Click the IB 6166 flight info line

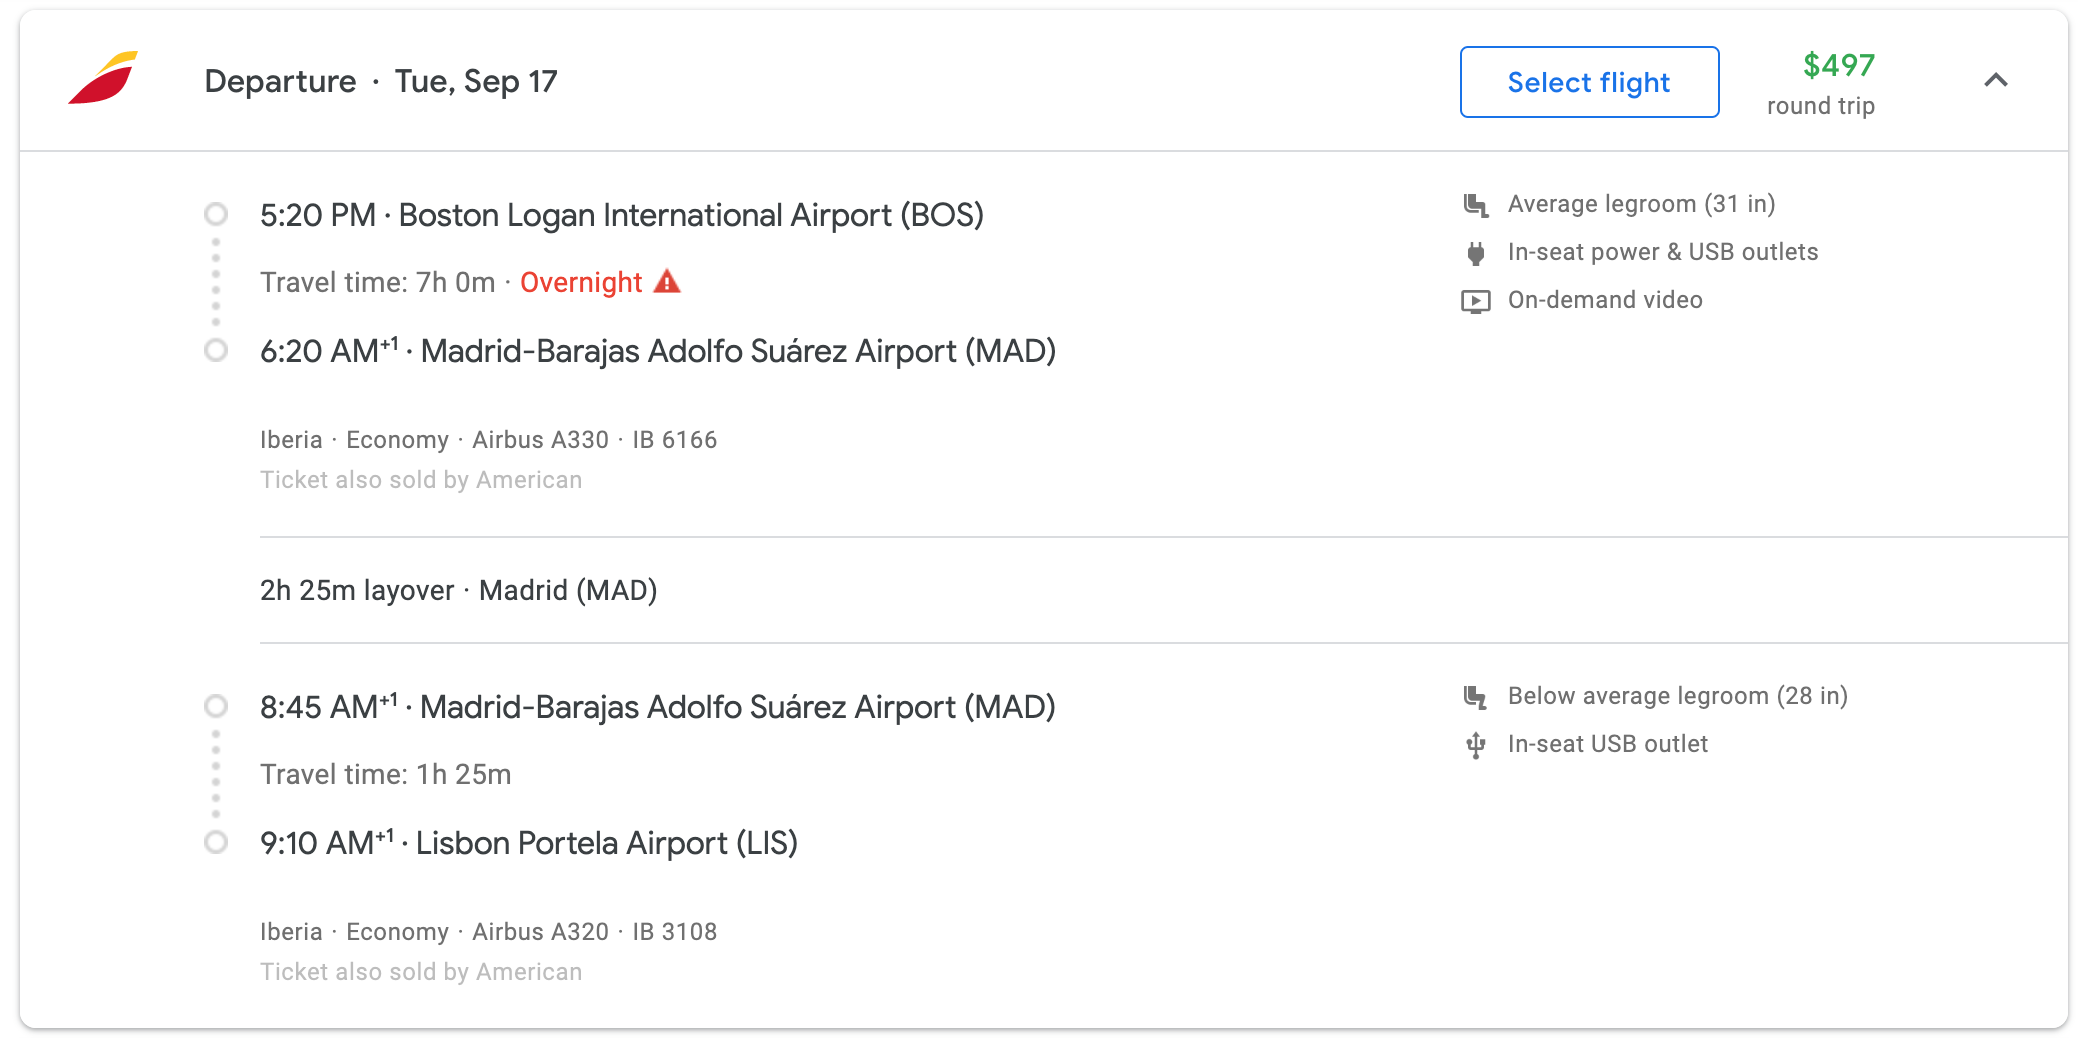[489, 440]
